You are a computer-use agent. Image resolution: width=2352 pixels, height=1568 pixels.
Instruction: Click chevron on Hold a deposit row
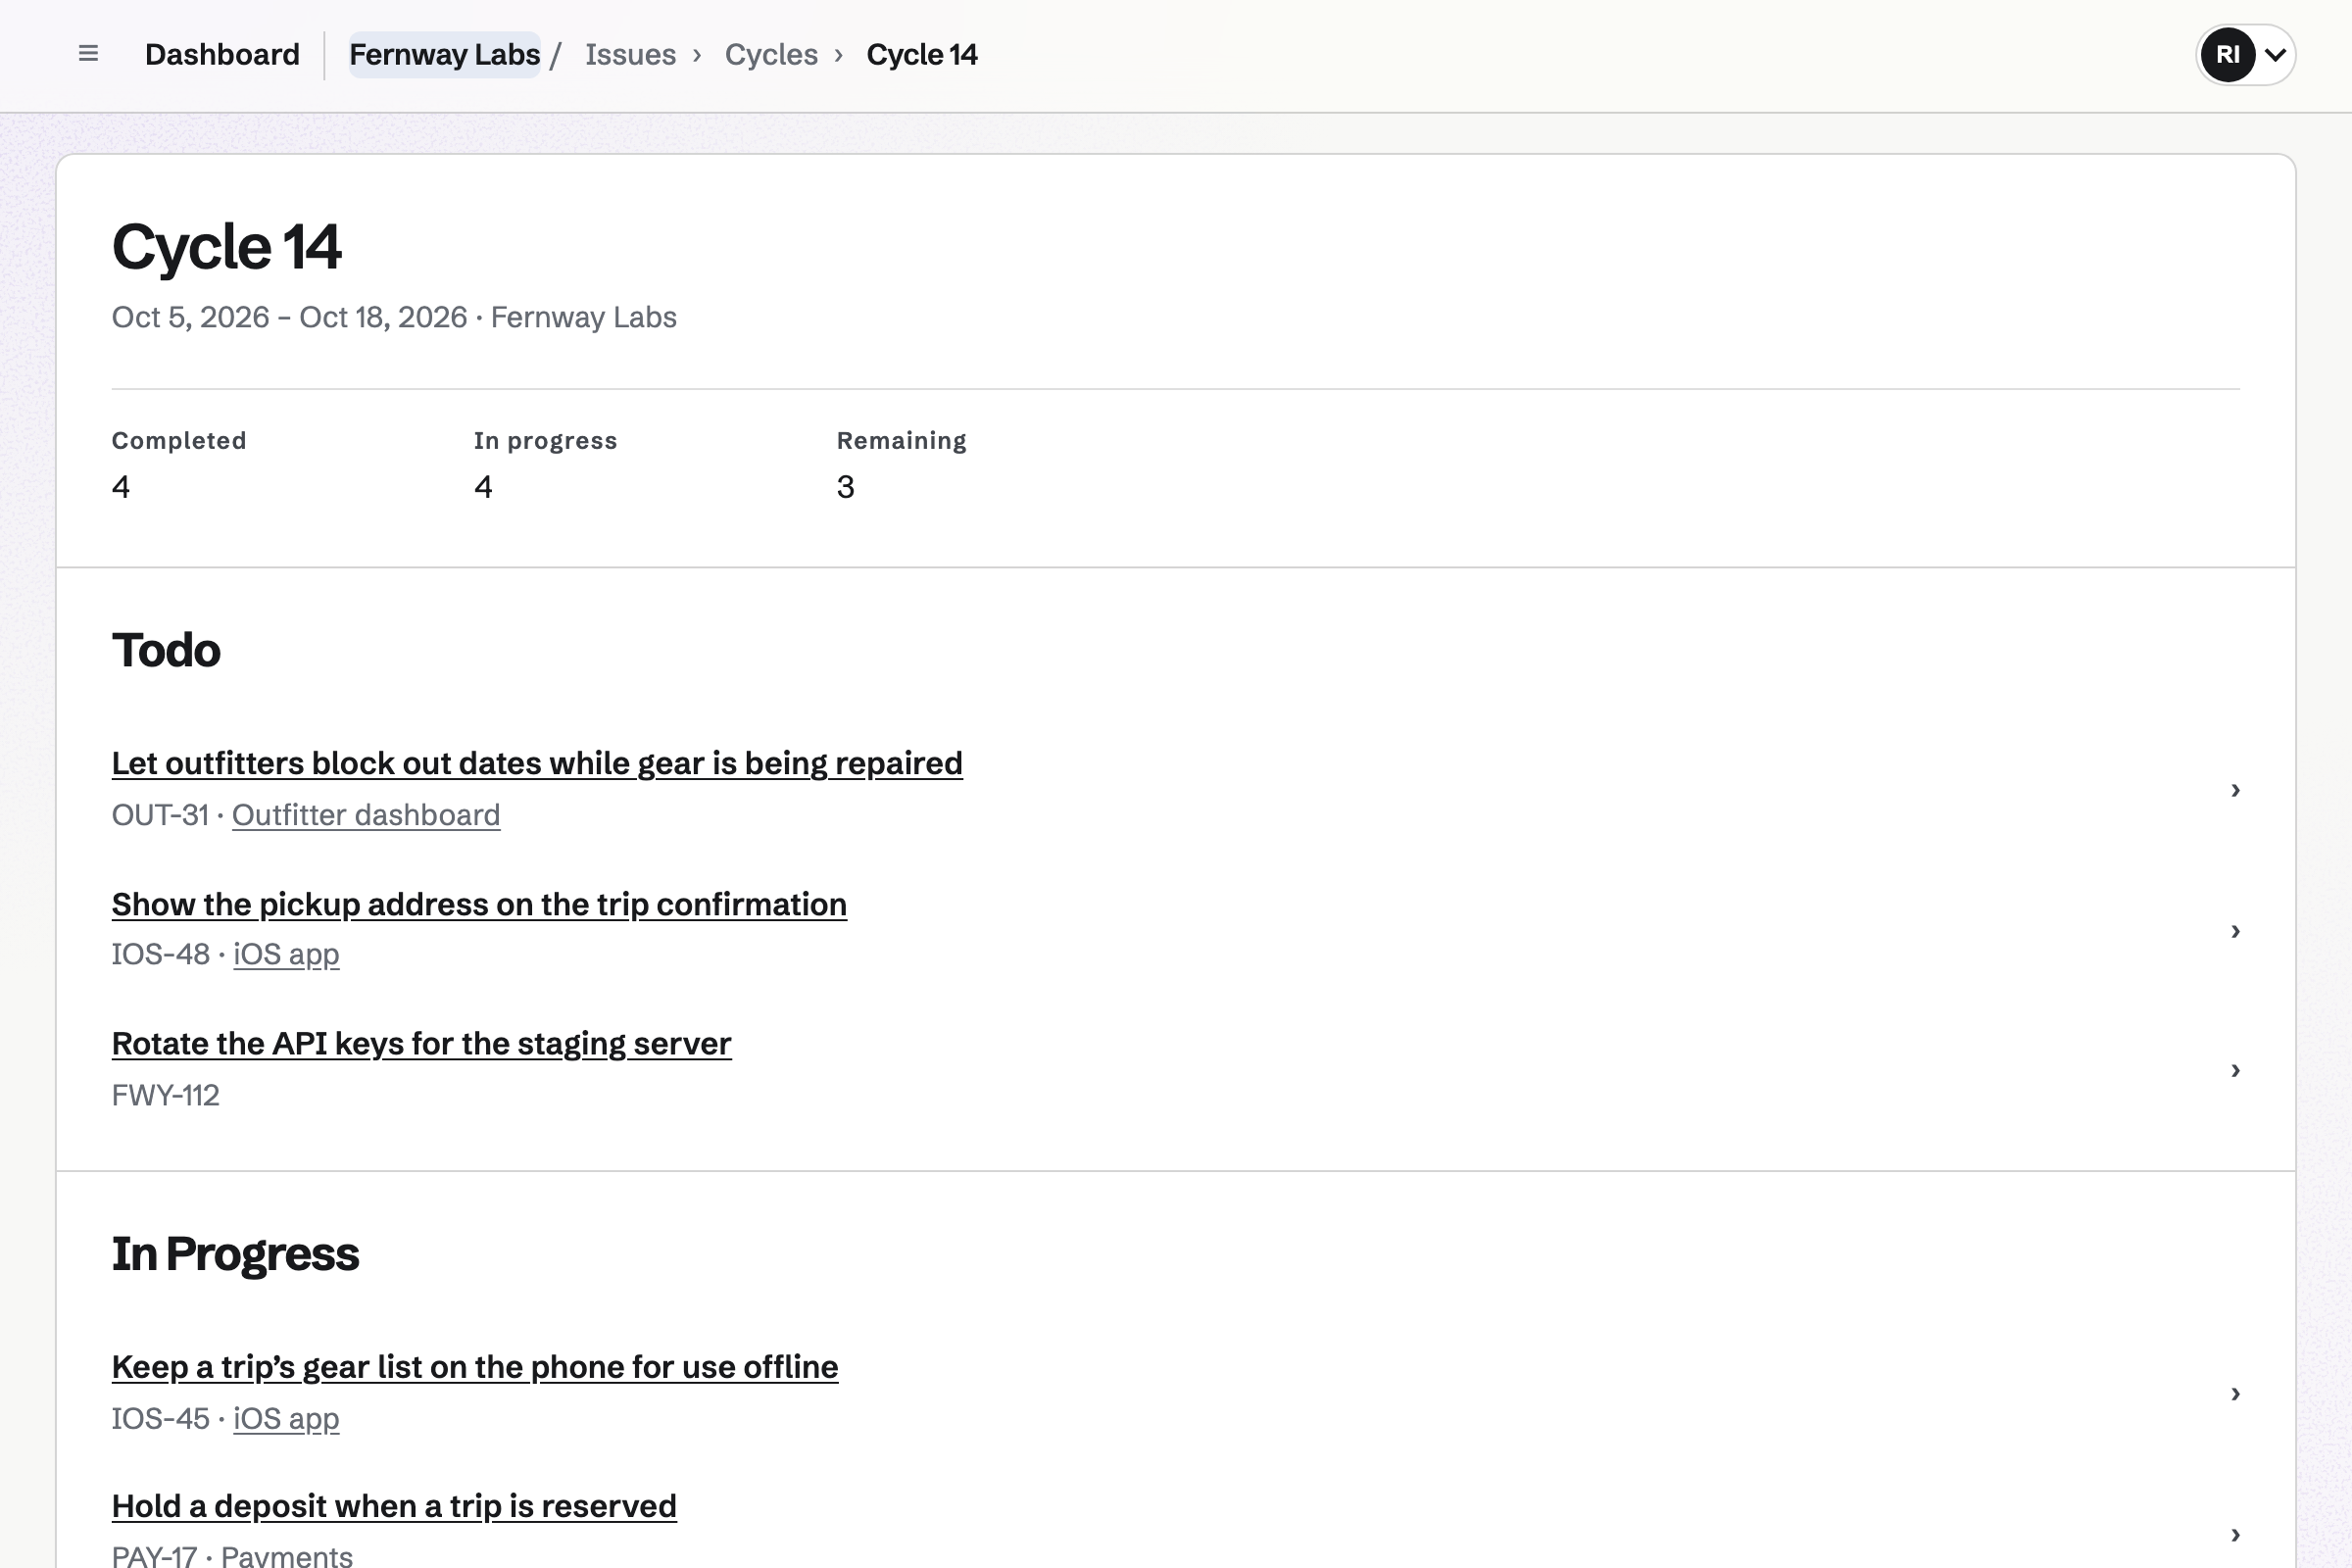click(2235, 1534)
